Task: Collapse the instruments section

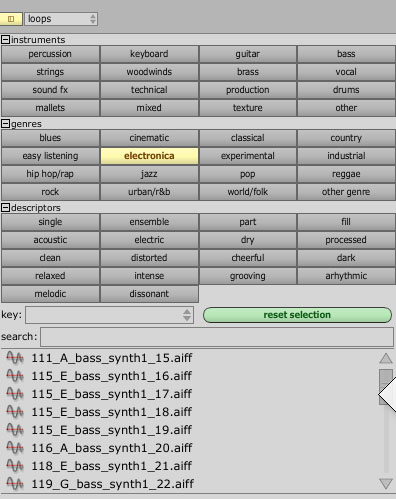Action: [5, 40]
